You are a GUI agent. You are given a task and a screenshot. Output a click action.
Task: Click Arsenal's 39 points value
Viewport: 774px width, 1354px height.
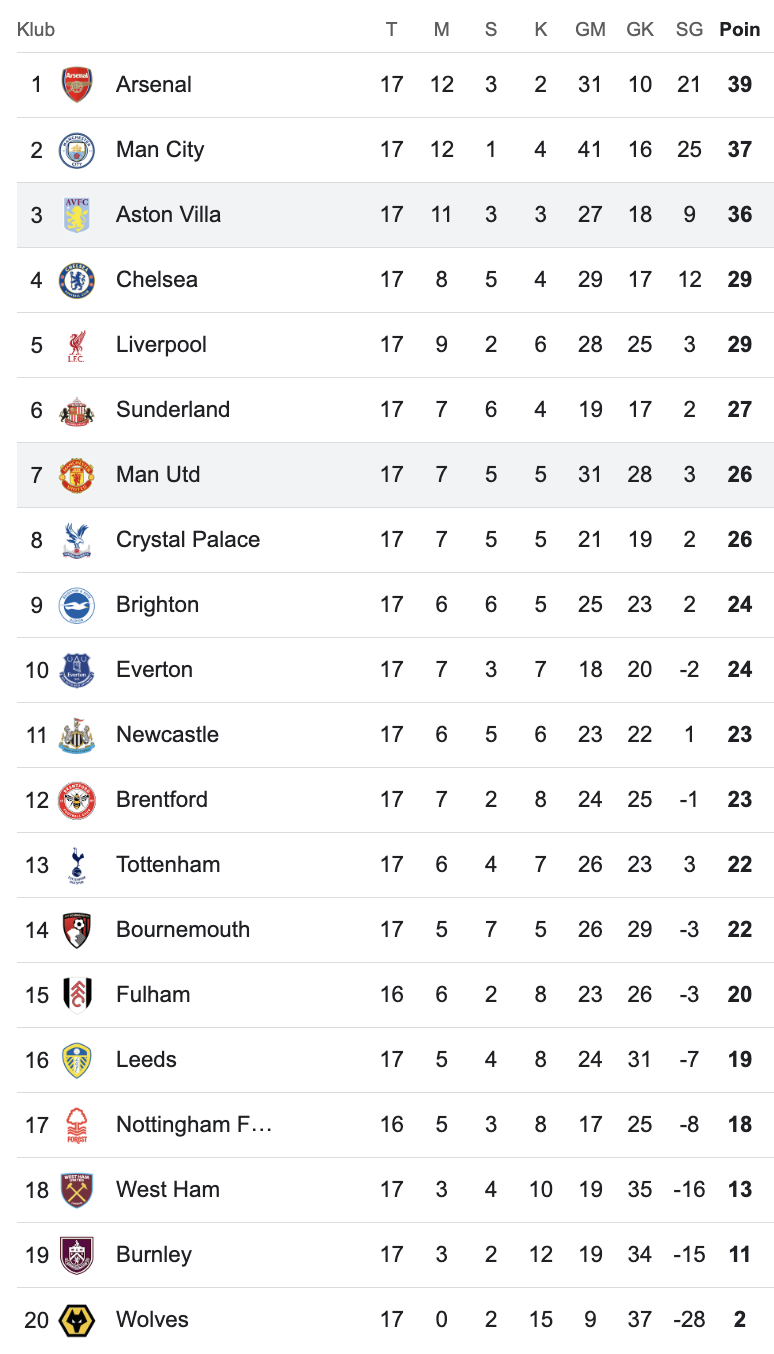tap(740, 85)
